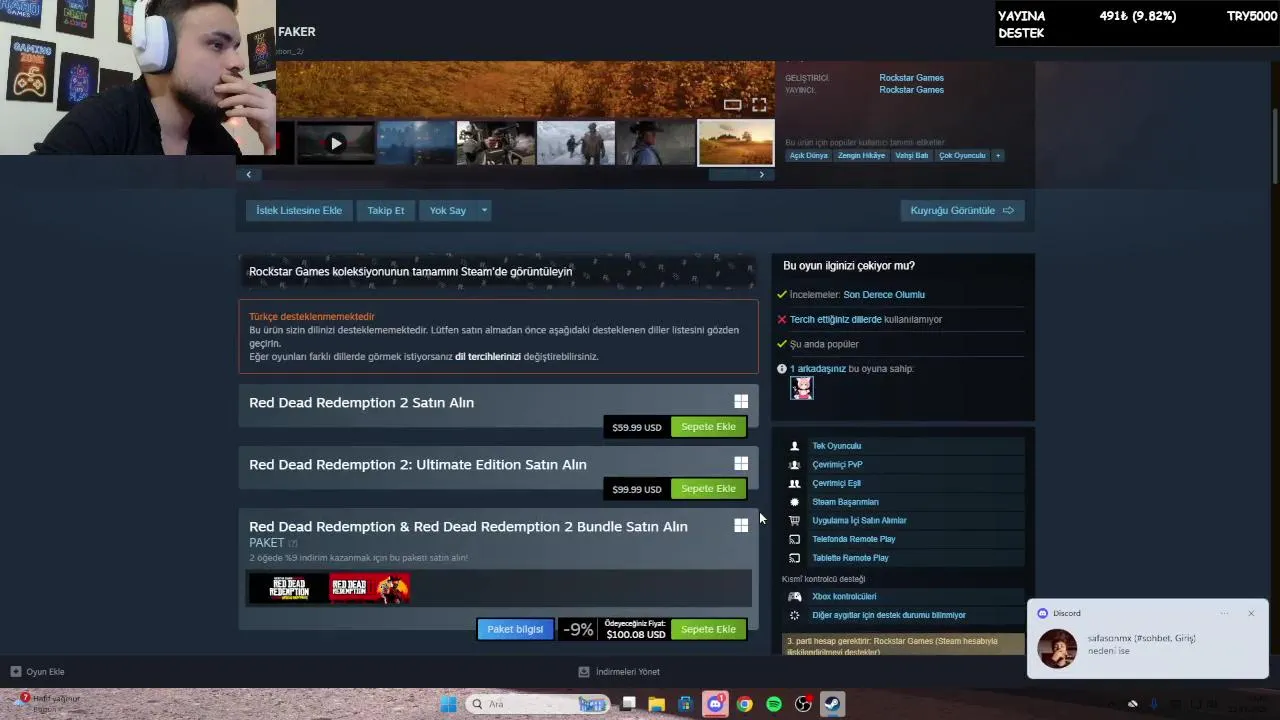Open the PAKET help question mark

pyautogui.click(x=293, y=543)
